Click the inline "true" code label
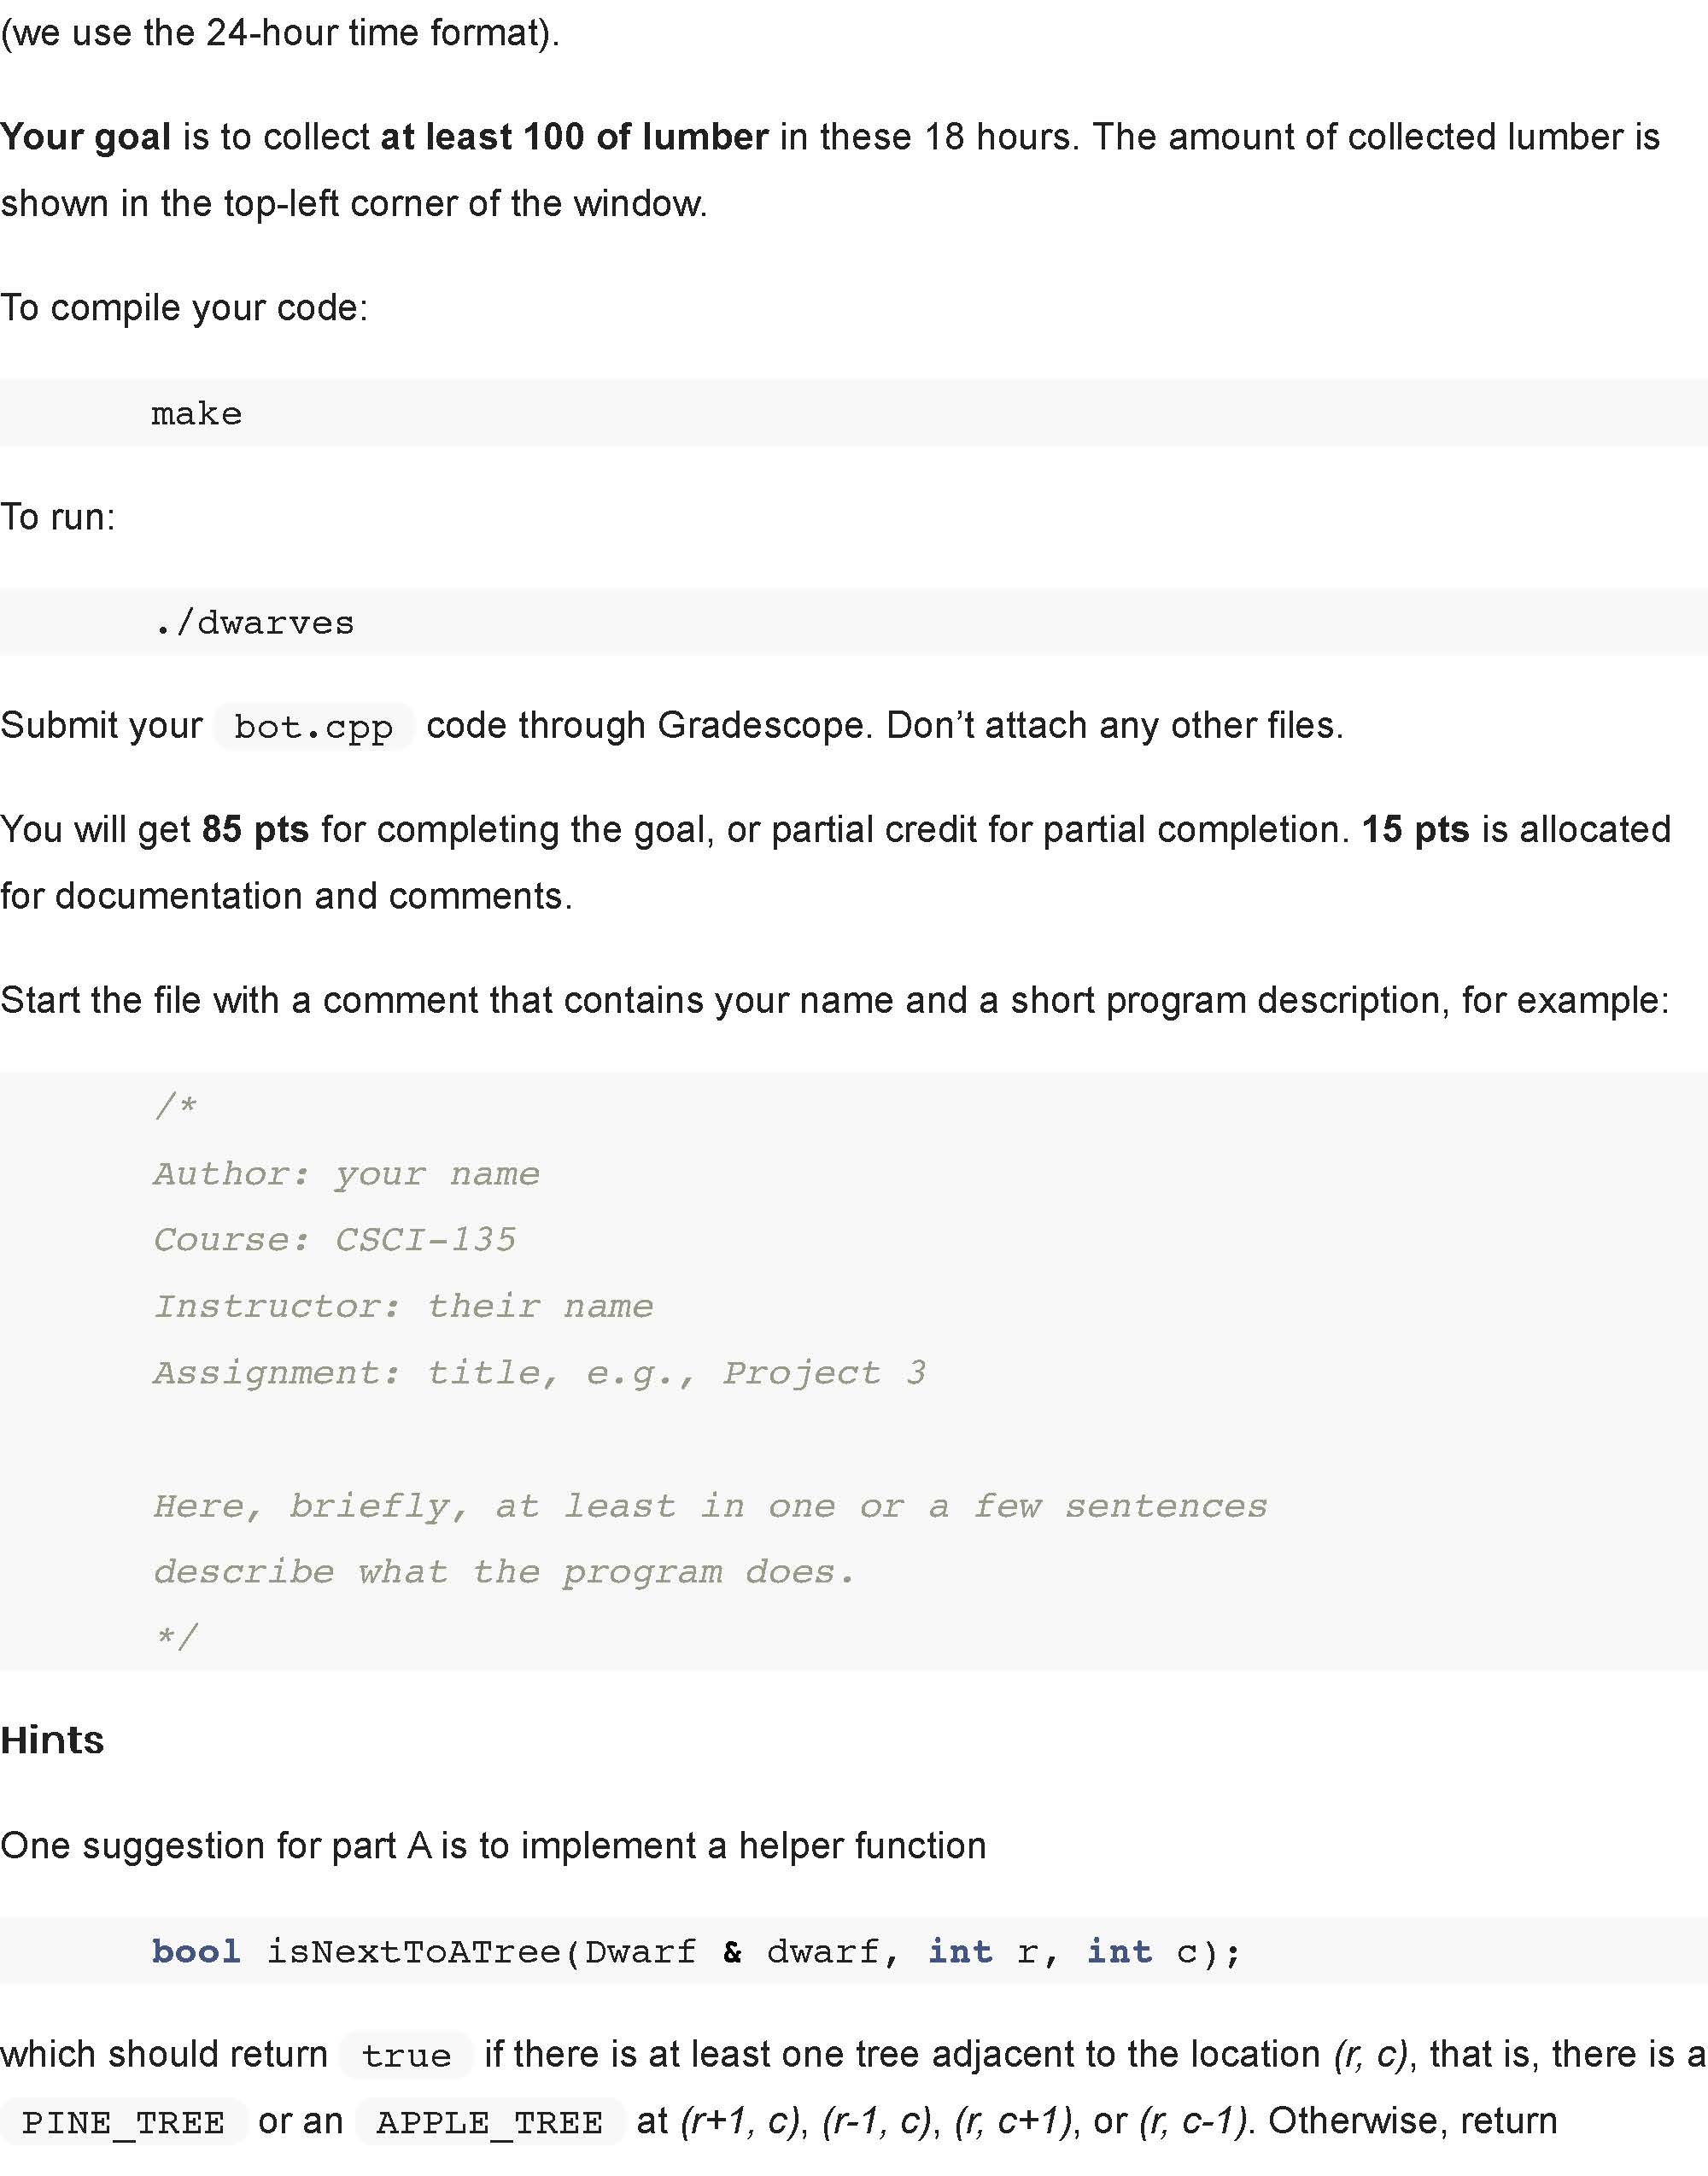 406,2056
